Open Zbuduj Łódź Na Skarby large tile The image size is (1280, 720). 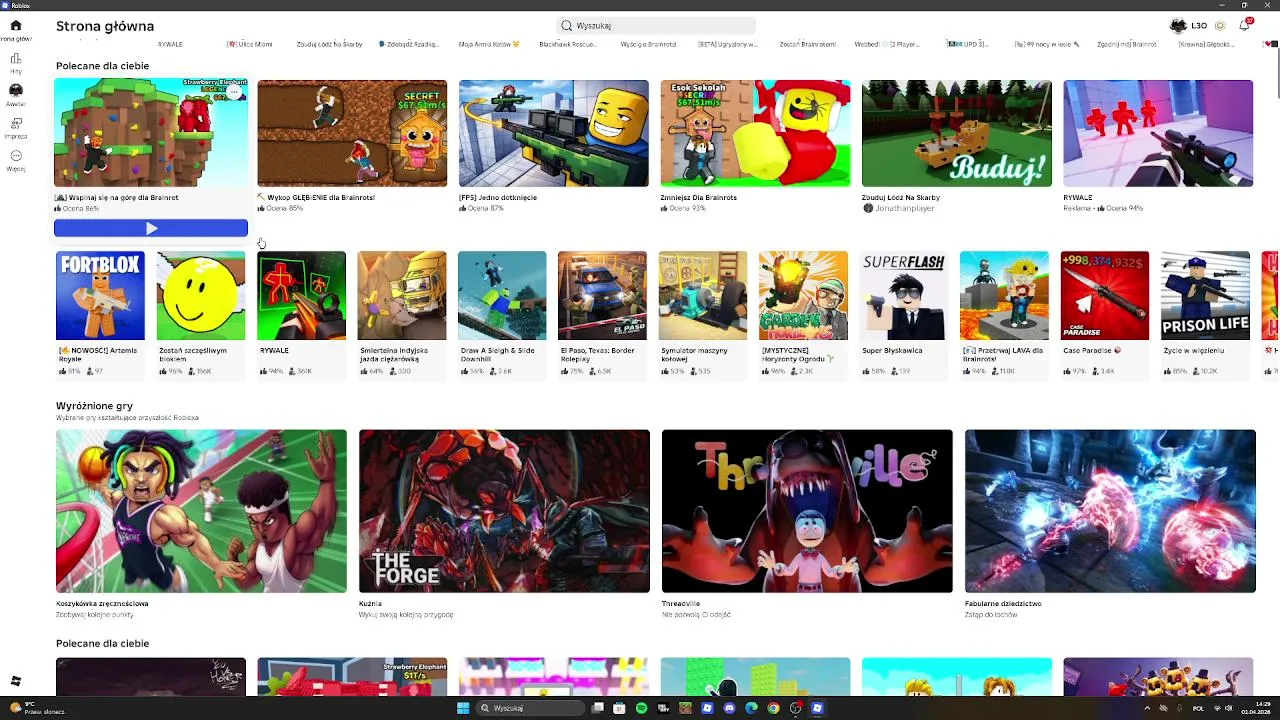point(956,133)
